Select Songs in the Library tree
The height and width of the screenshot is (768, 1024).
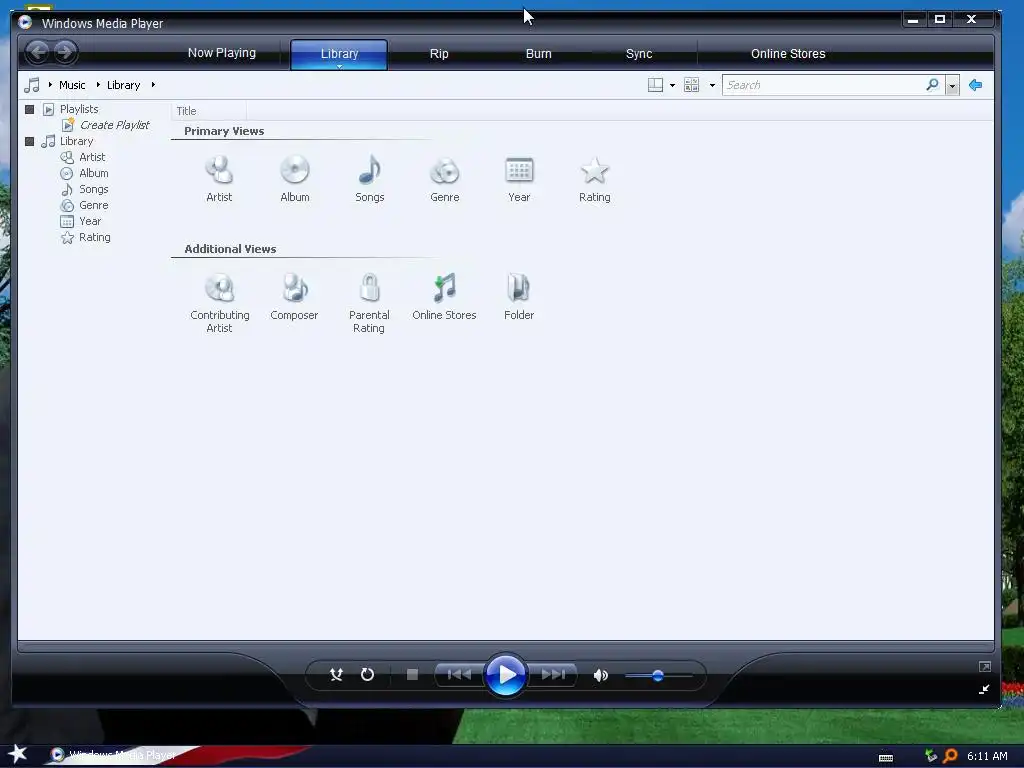[93, 189]
